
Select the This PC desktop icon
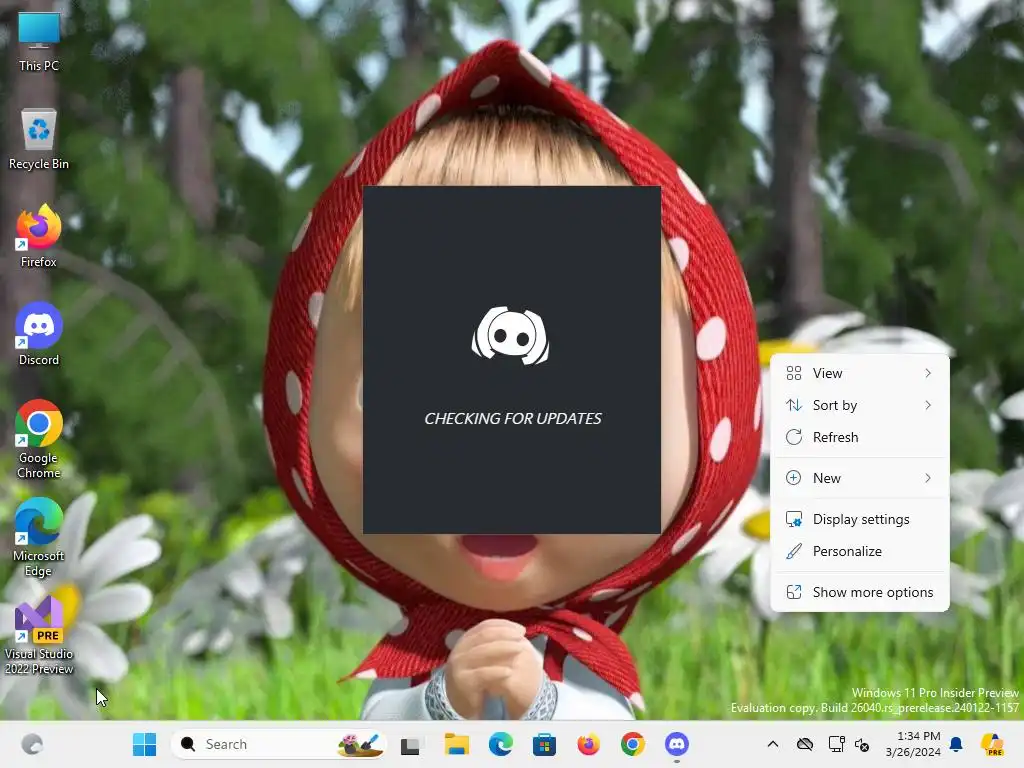click(39, 41)
